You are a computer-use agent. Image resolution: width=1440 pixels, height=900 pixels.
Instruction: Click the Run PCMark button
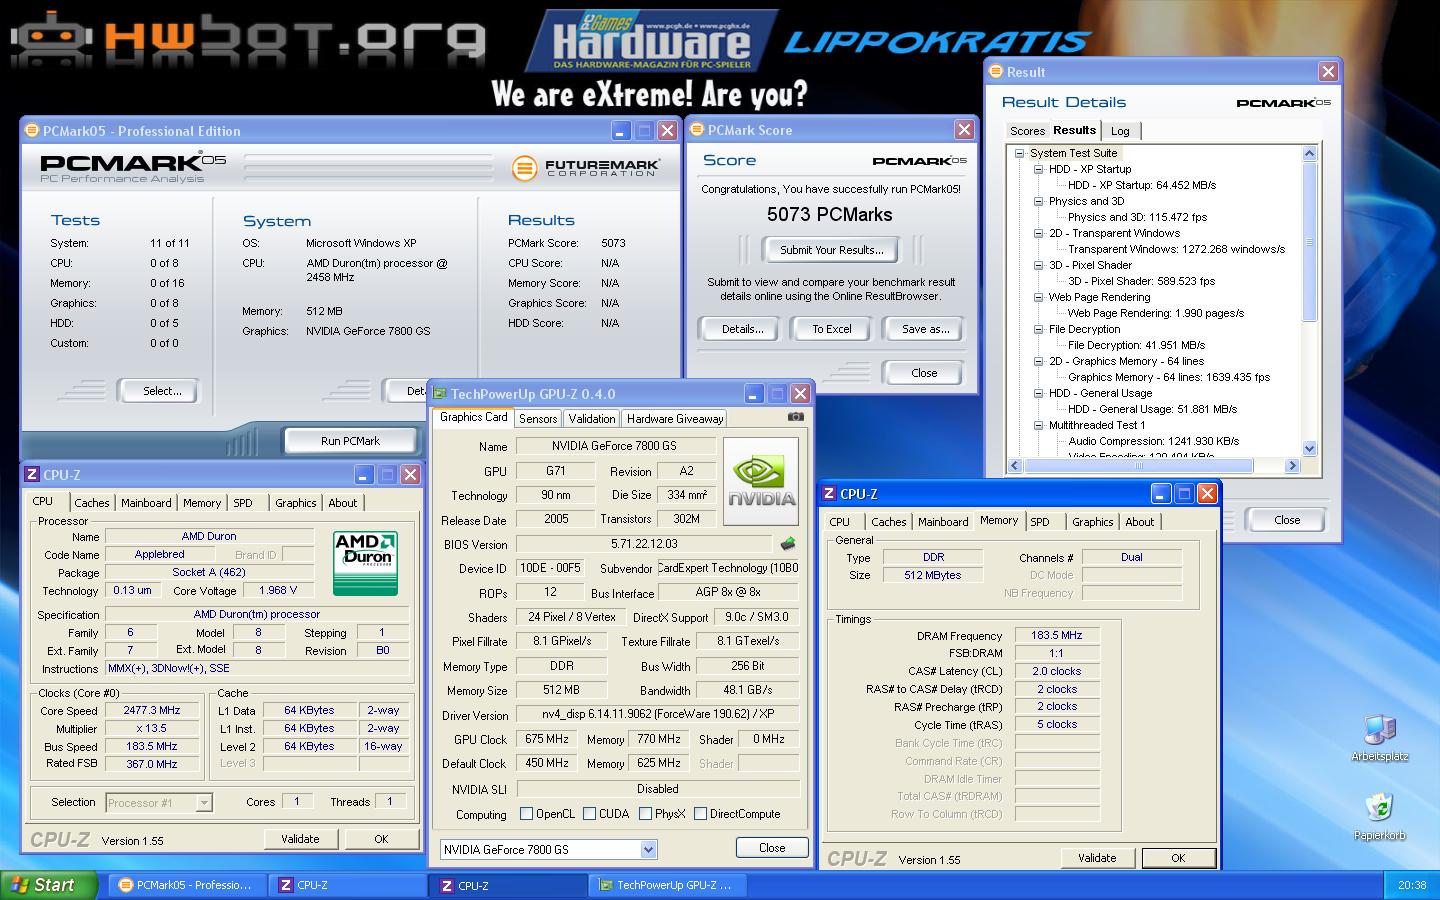pos(350,440)
